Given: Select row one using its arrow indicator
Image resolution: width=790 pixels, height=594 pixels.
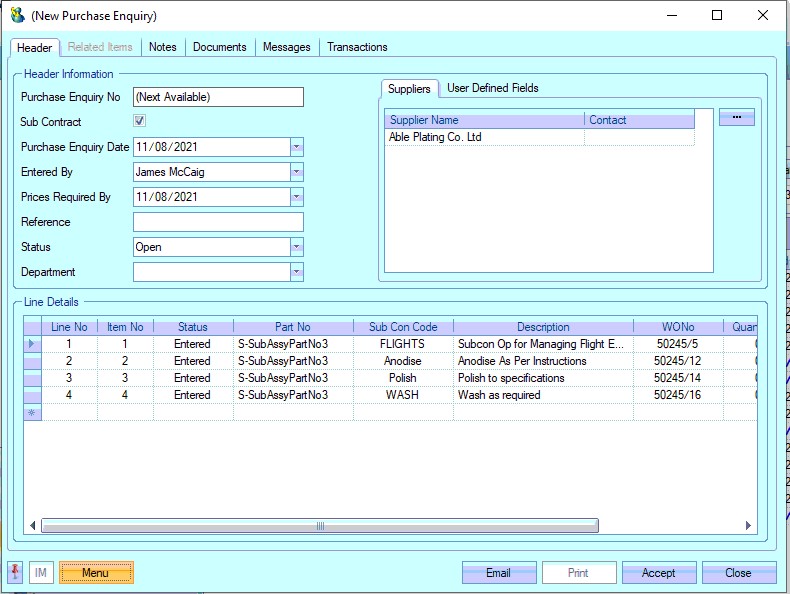Looking at the screenshot, I should coord(32,344).
